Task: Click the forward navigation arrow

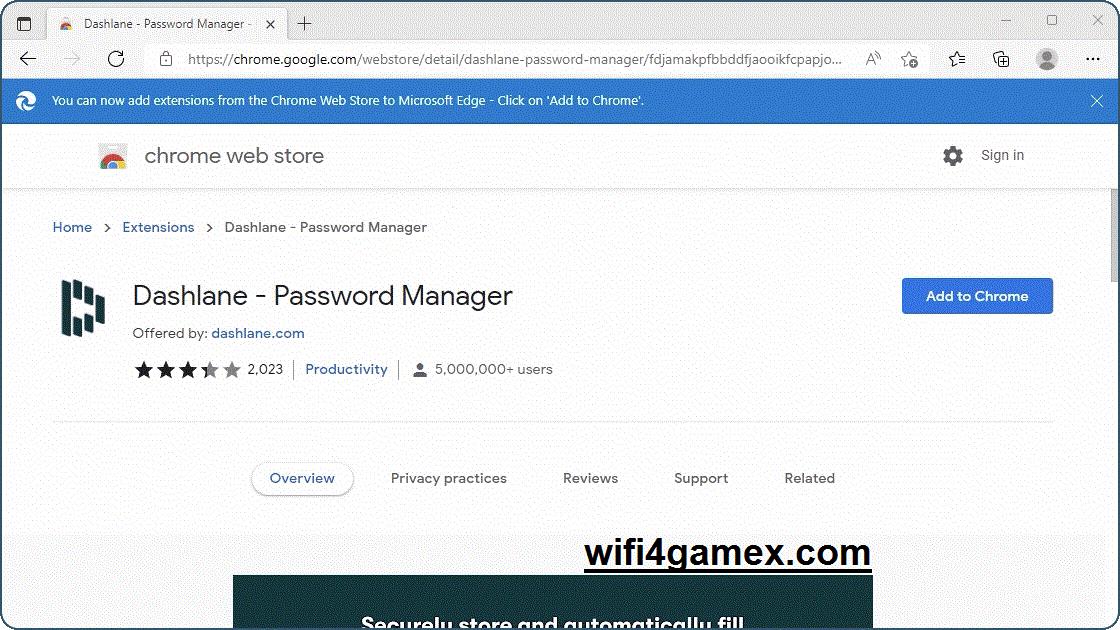Action: click(71, 59)
